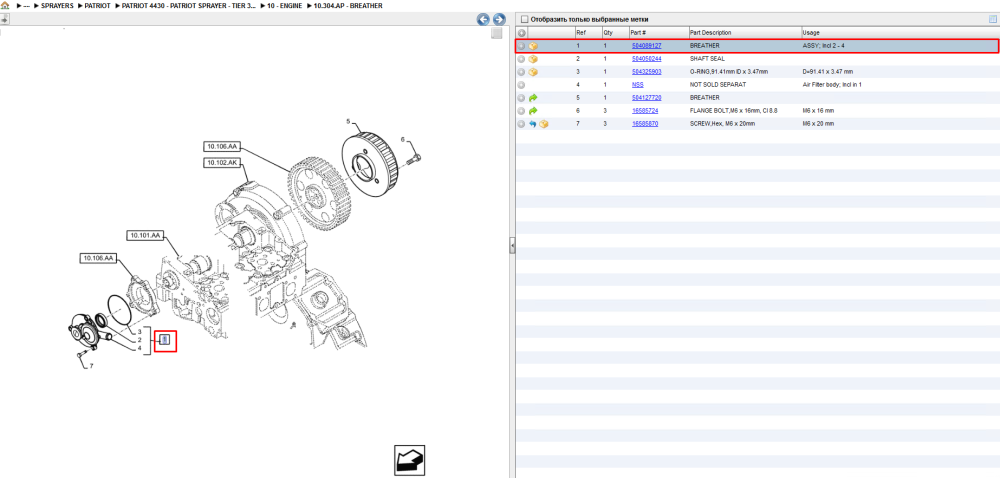The width and height of the screenshot is (1000, 478).
Task: Toggle the selection circle on the NSS row
Action: 521,85
